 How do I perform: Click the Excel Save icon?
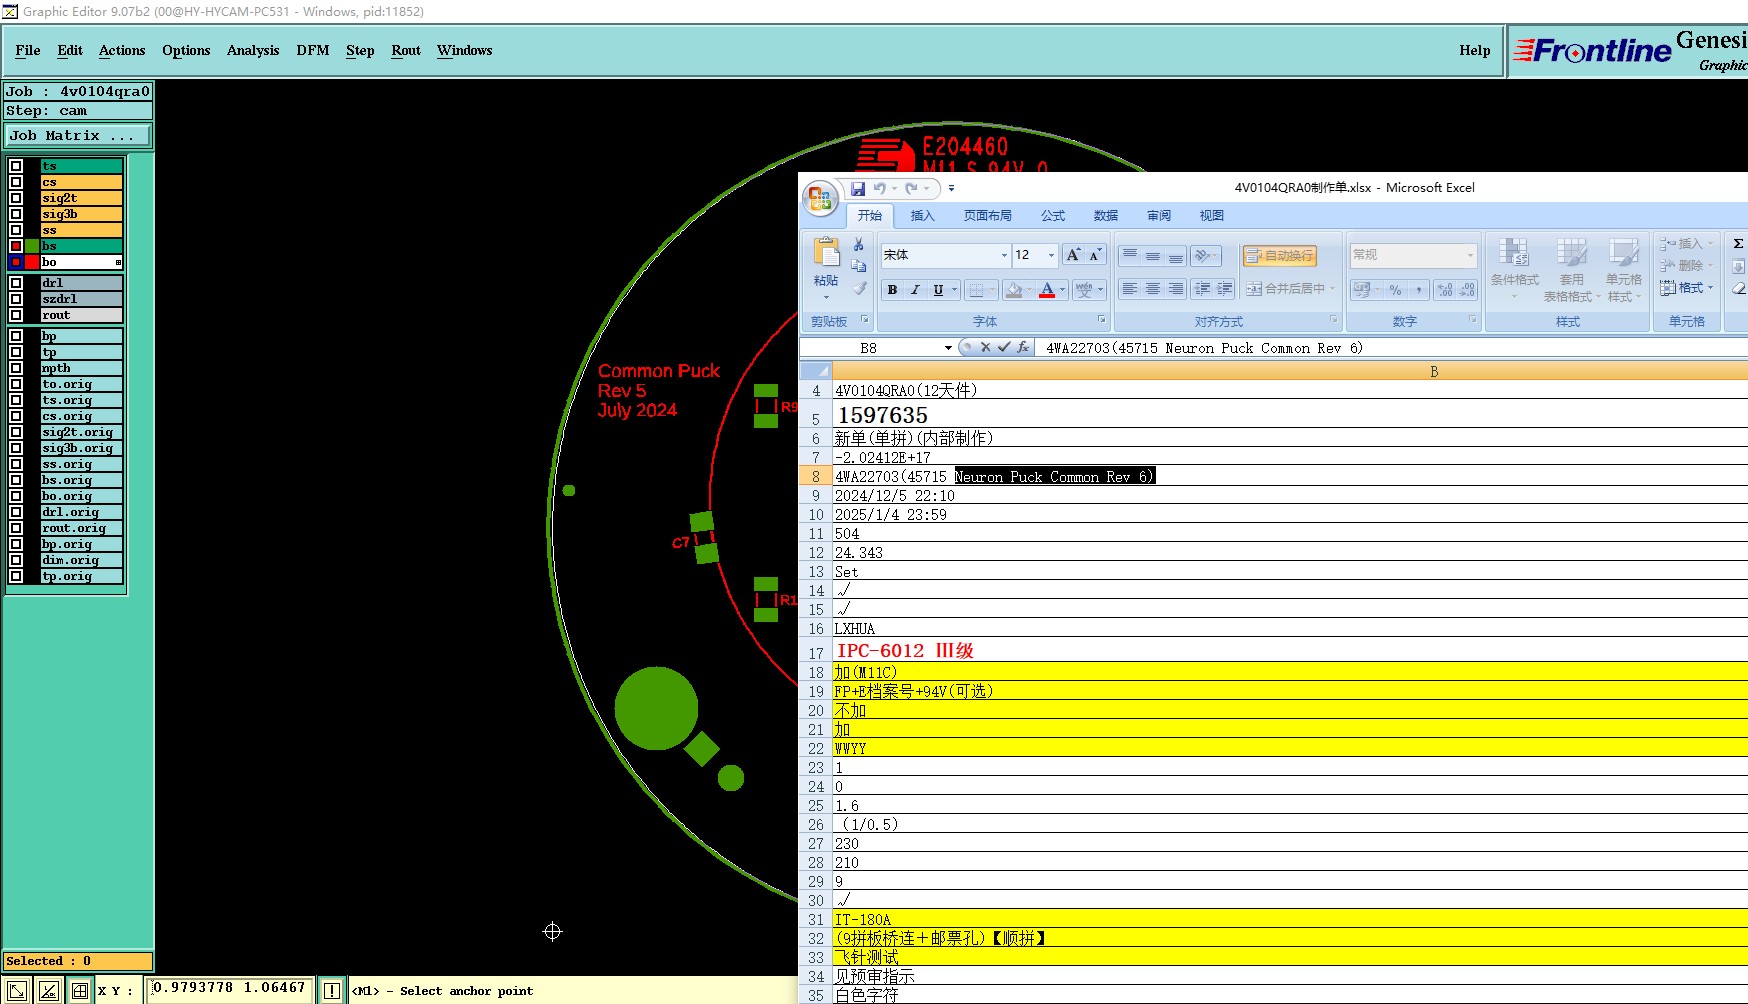858,188
